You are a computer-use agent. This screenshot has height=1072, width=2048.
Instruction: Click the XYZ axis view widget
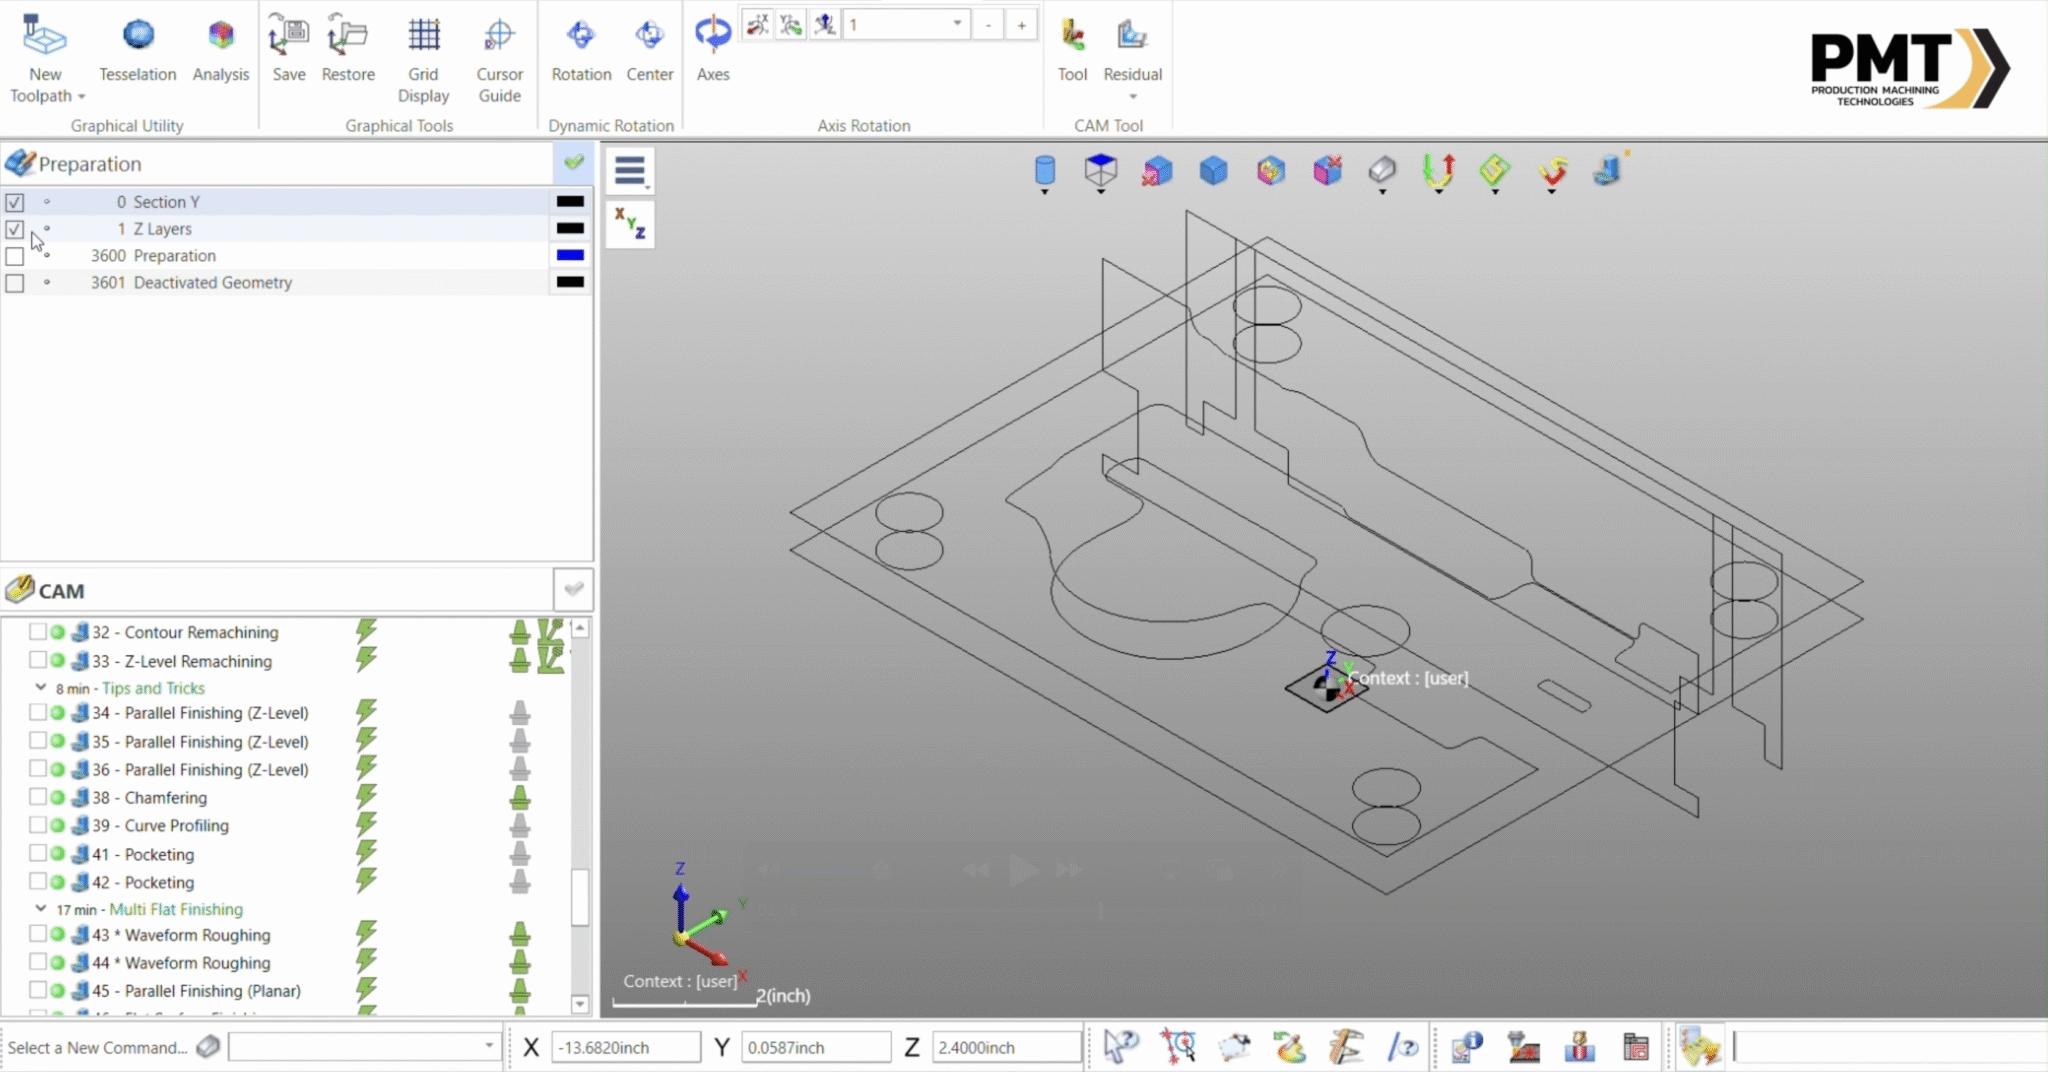[629, 224]
